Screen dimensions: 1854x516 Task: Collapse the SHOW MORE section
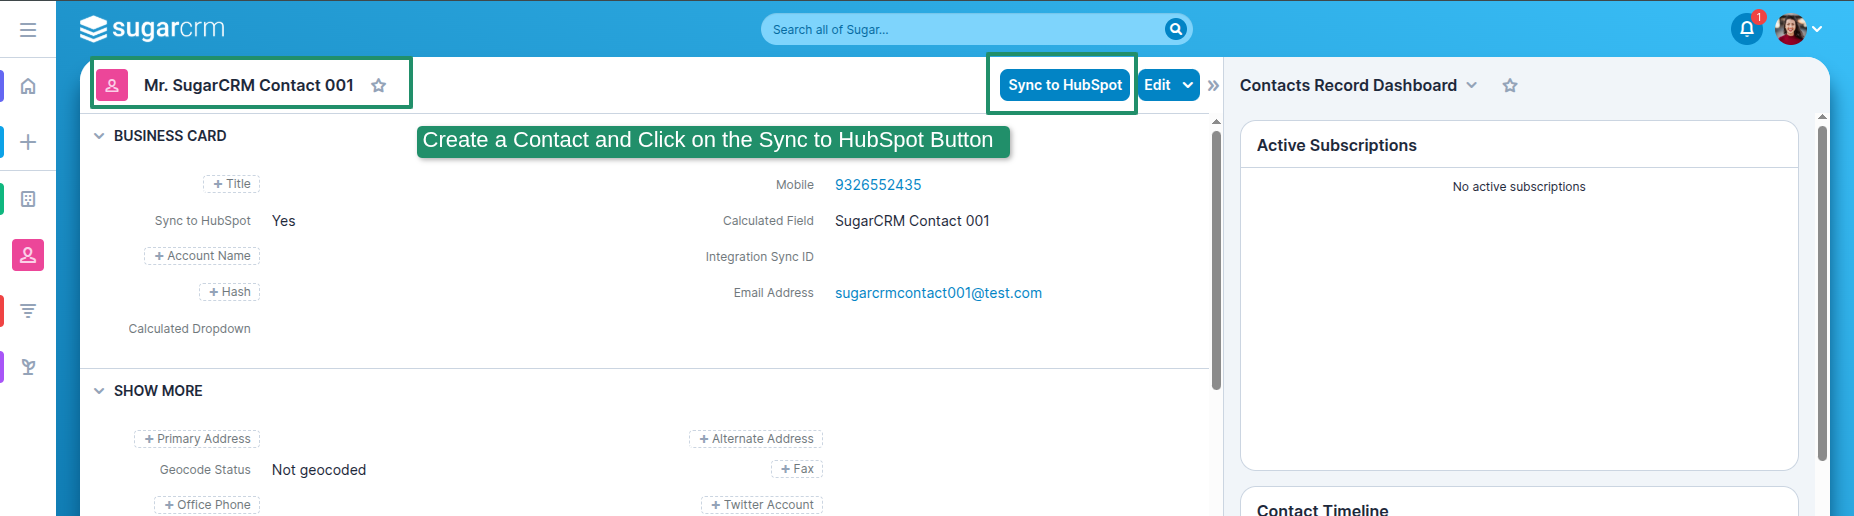pos(99,391)
